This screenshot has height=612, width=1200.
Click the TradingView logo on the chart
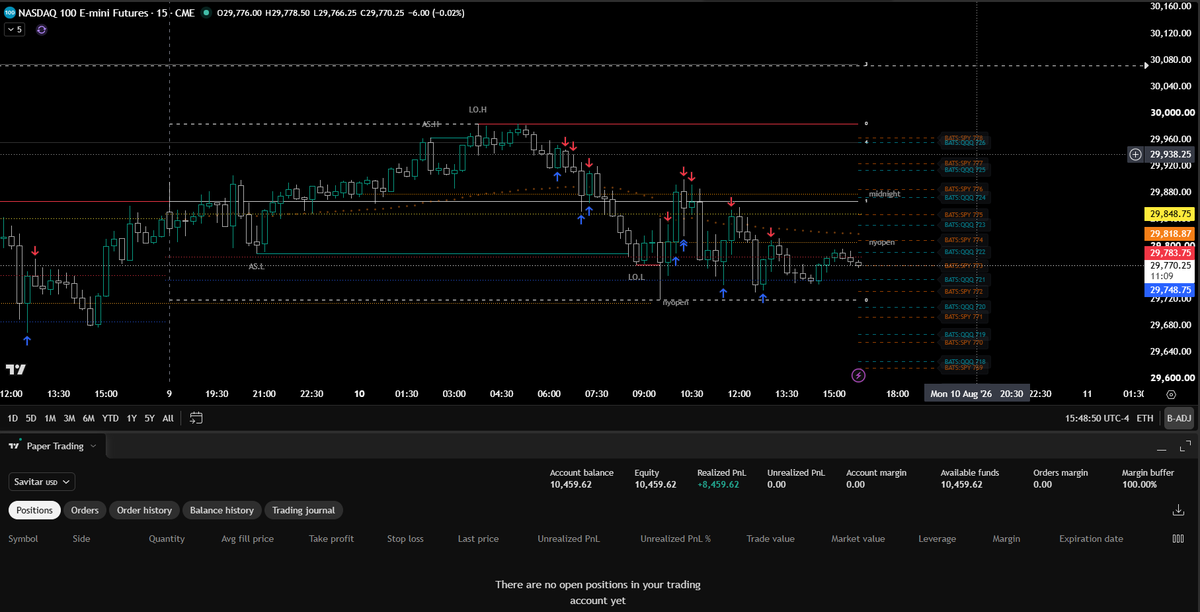[15, 370]
